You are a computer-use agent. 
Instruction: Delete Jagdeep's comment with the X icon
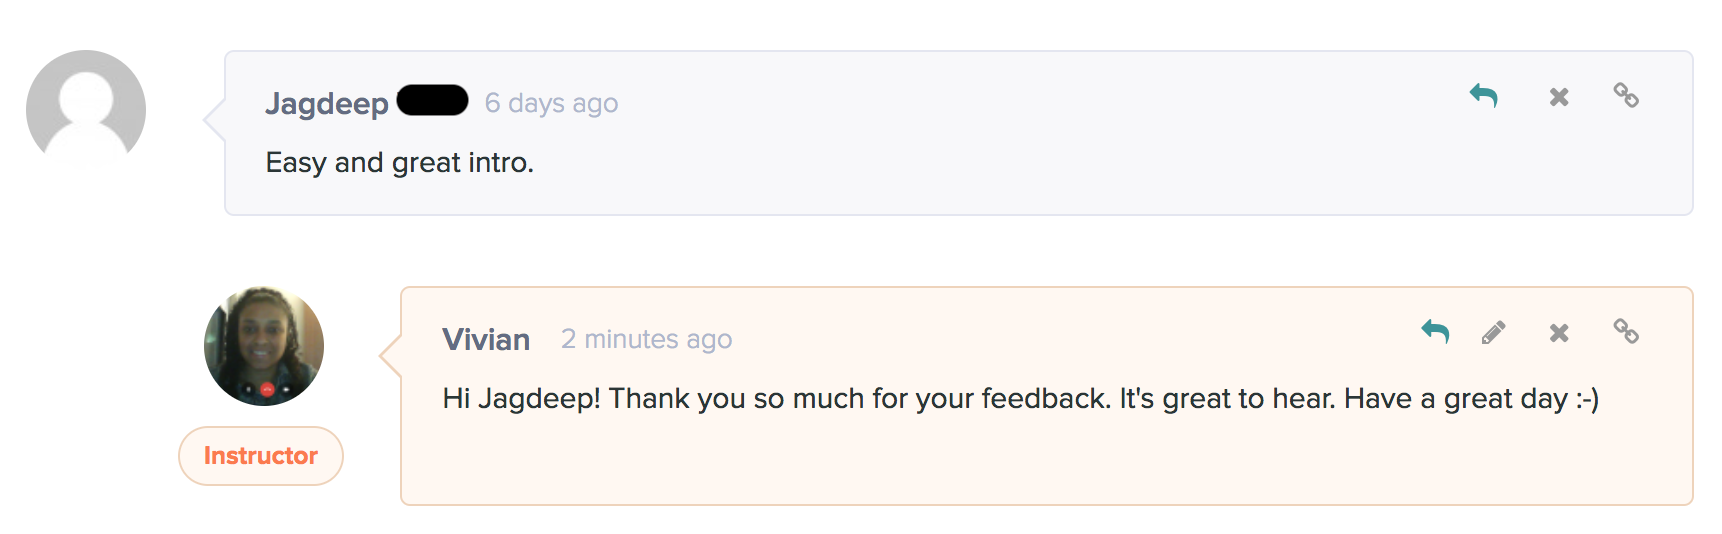click(1559, 97)
